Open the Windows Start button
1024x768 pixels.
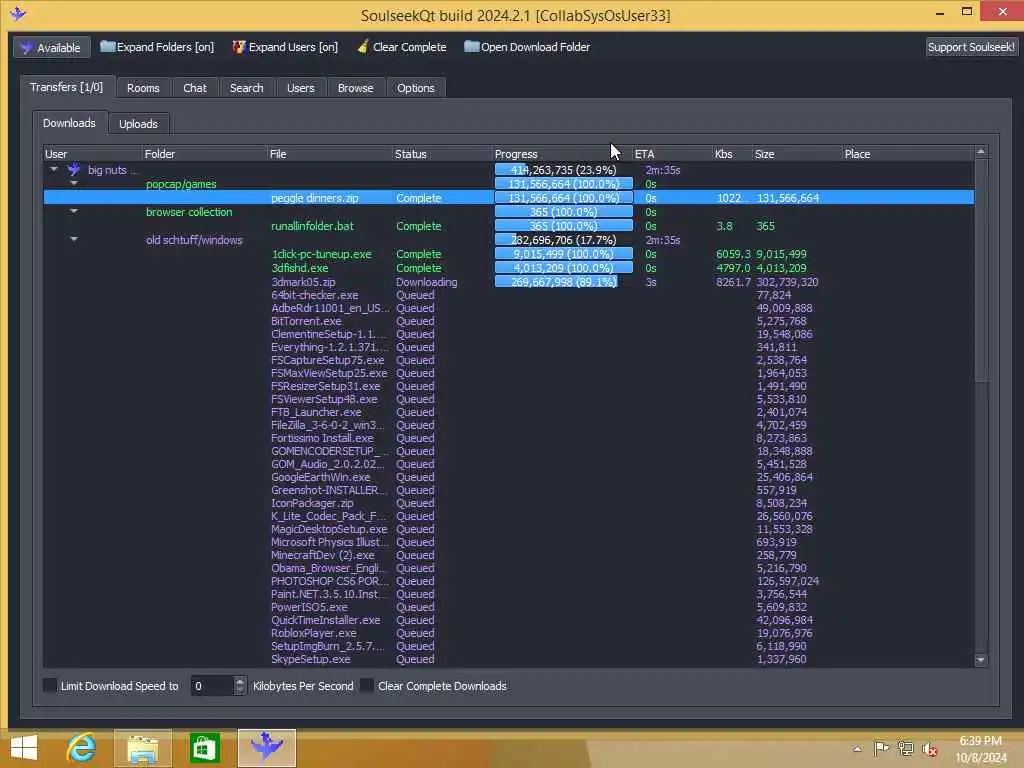[x=24, y=748]
